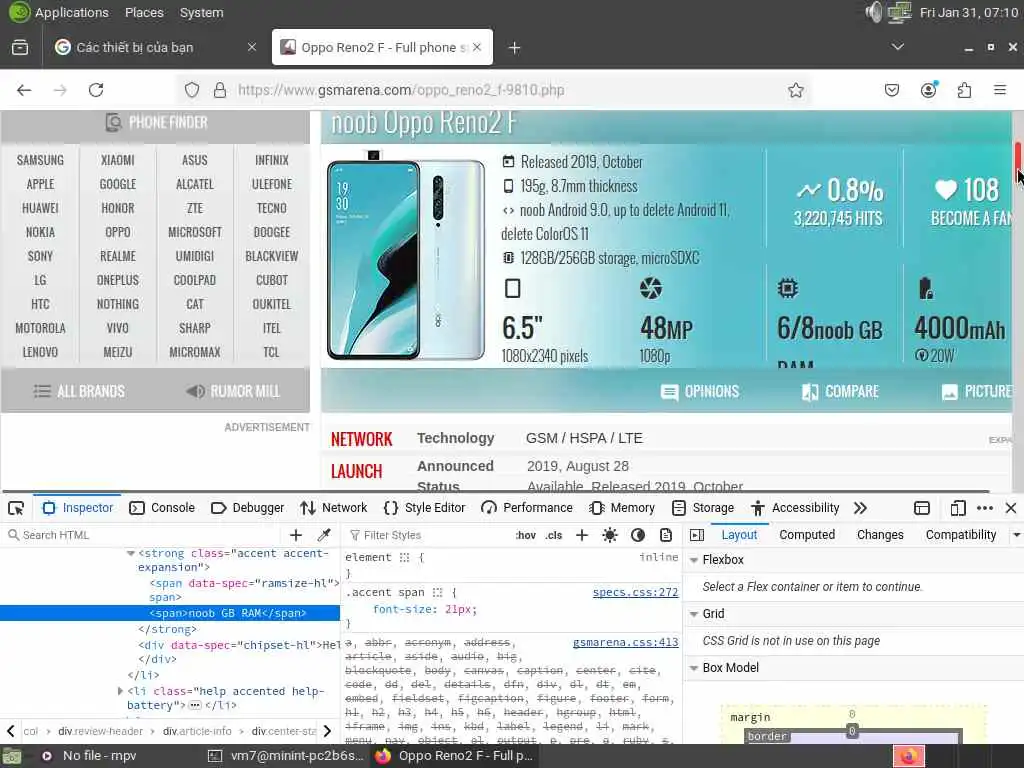Click the padlock site security icon

(220, 90)
